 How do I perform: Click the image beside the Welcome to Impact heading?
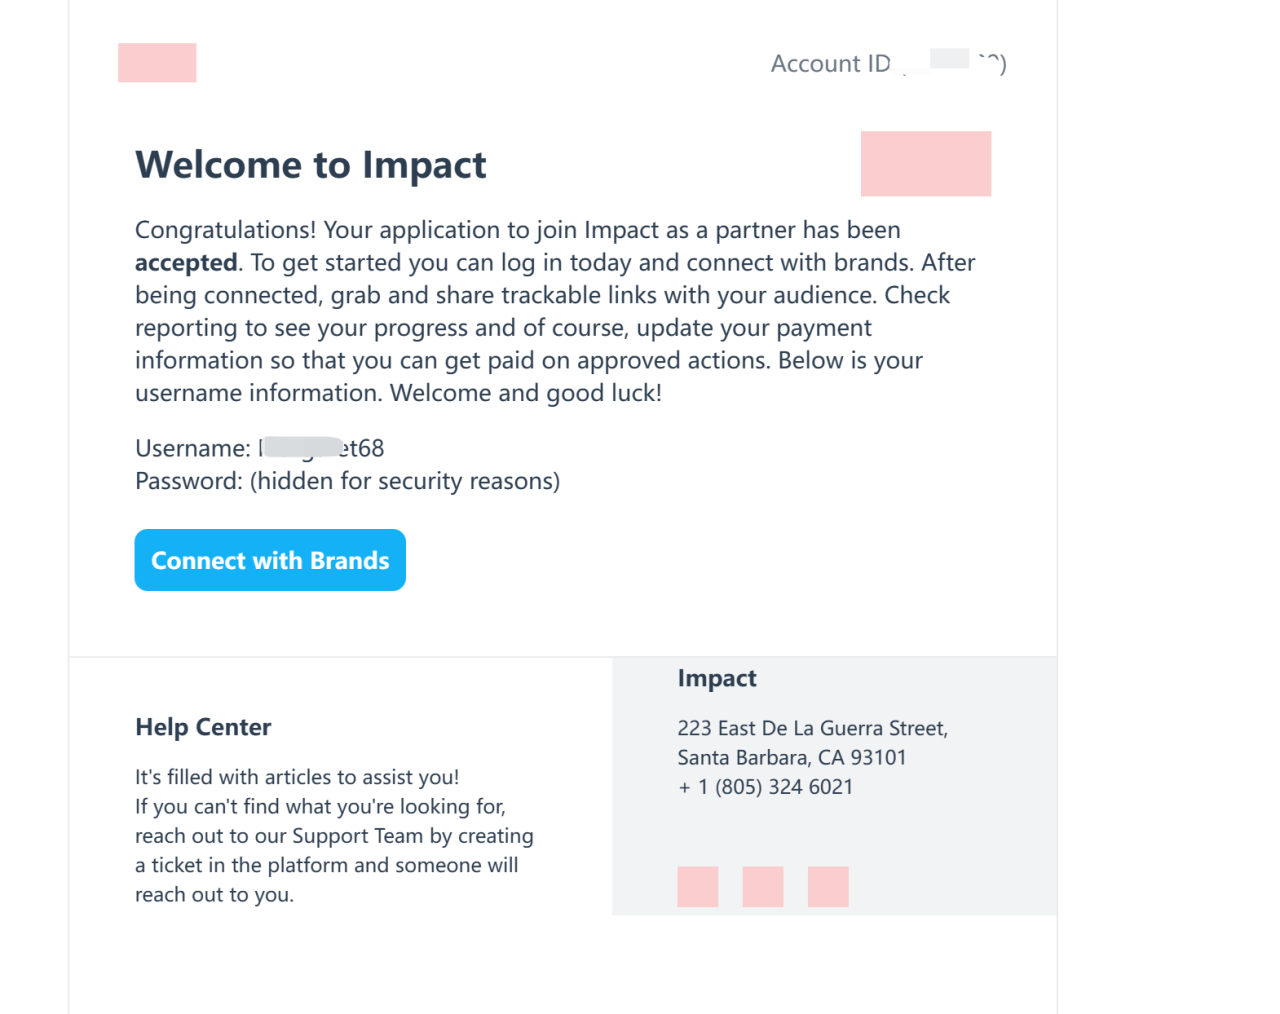[926, 164]
